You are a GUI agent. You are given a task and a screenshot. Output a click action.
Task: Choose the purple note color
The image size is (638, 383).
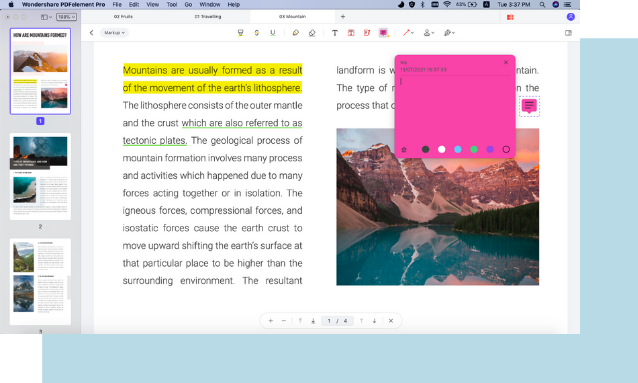click(490, 149)
